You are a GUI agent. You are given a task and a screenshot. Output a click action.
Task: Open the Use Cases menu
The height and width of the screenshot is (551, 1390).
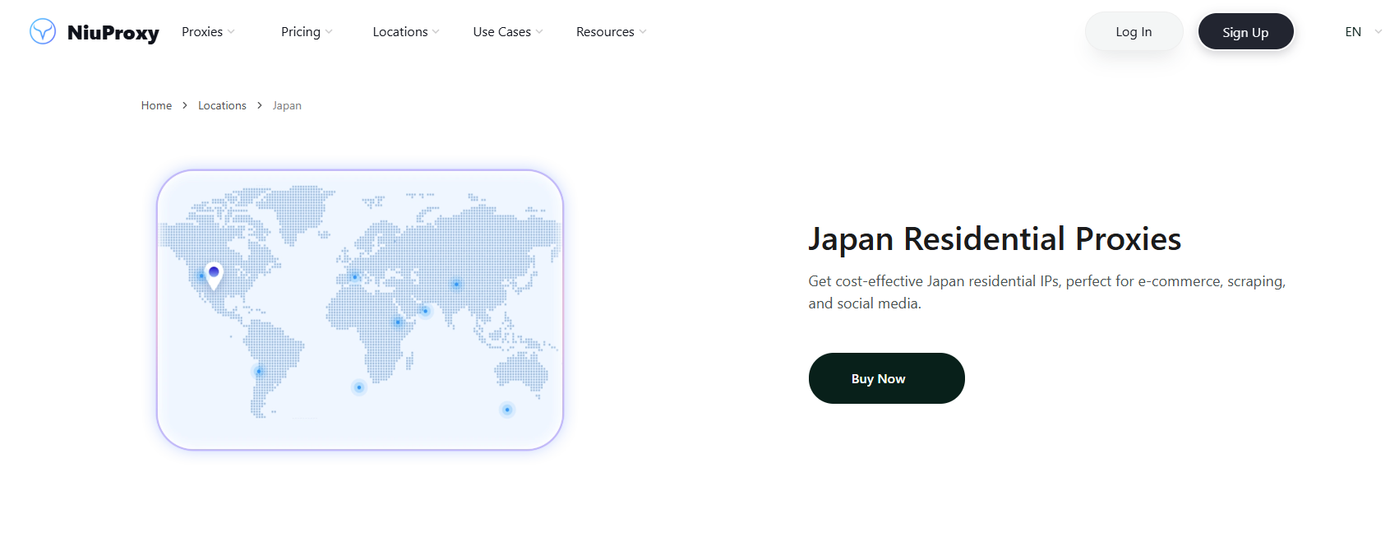pyautogui.click(x=502, y=32)
